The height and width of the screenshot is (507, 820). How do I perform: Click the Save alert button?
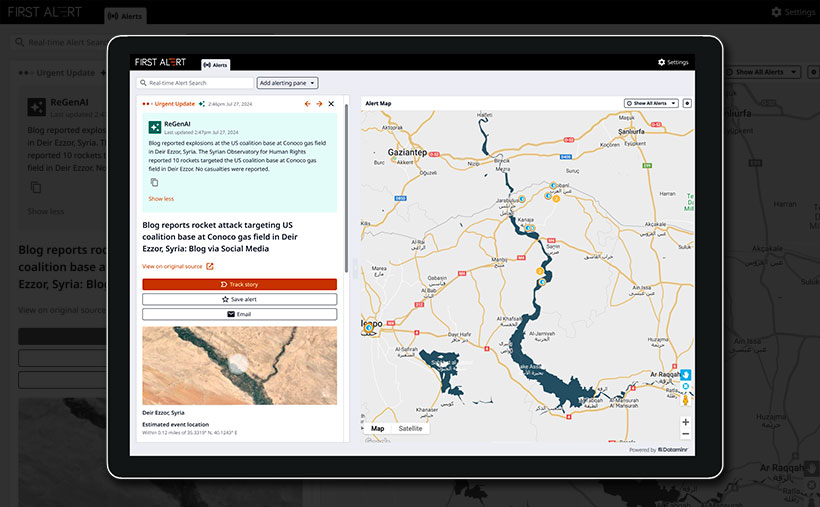(239, 299)
